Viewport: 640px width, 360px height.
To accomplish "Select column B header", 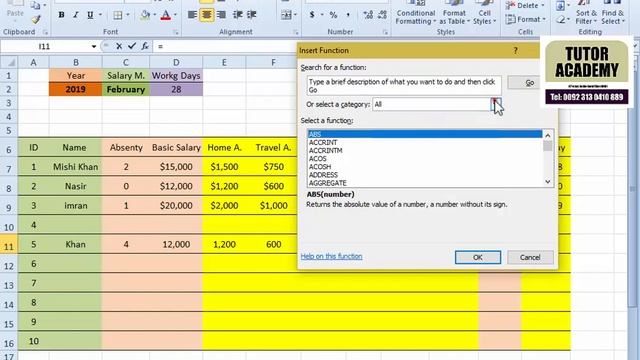I will pos(76,62).
